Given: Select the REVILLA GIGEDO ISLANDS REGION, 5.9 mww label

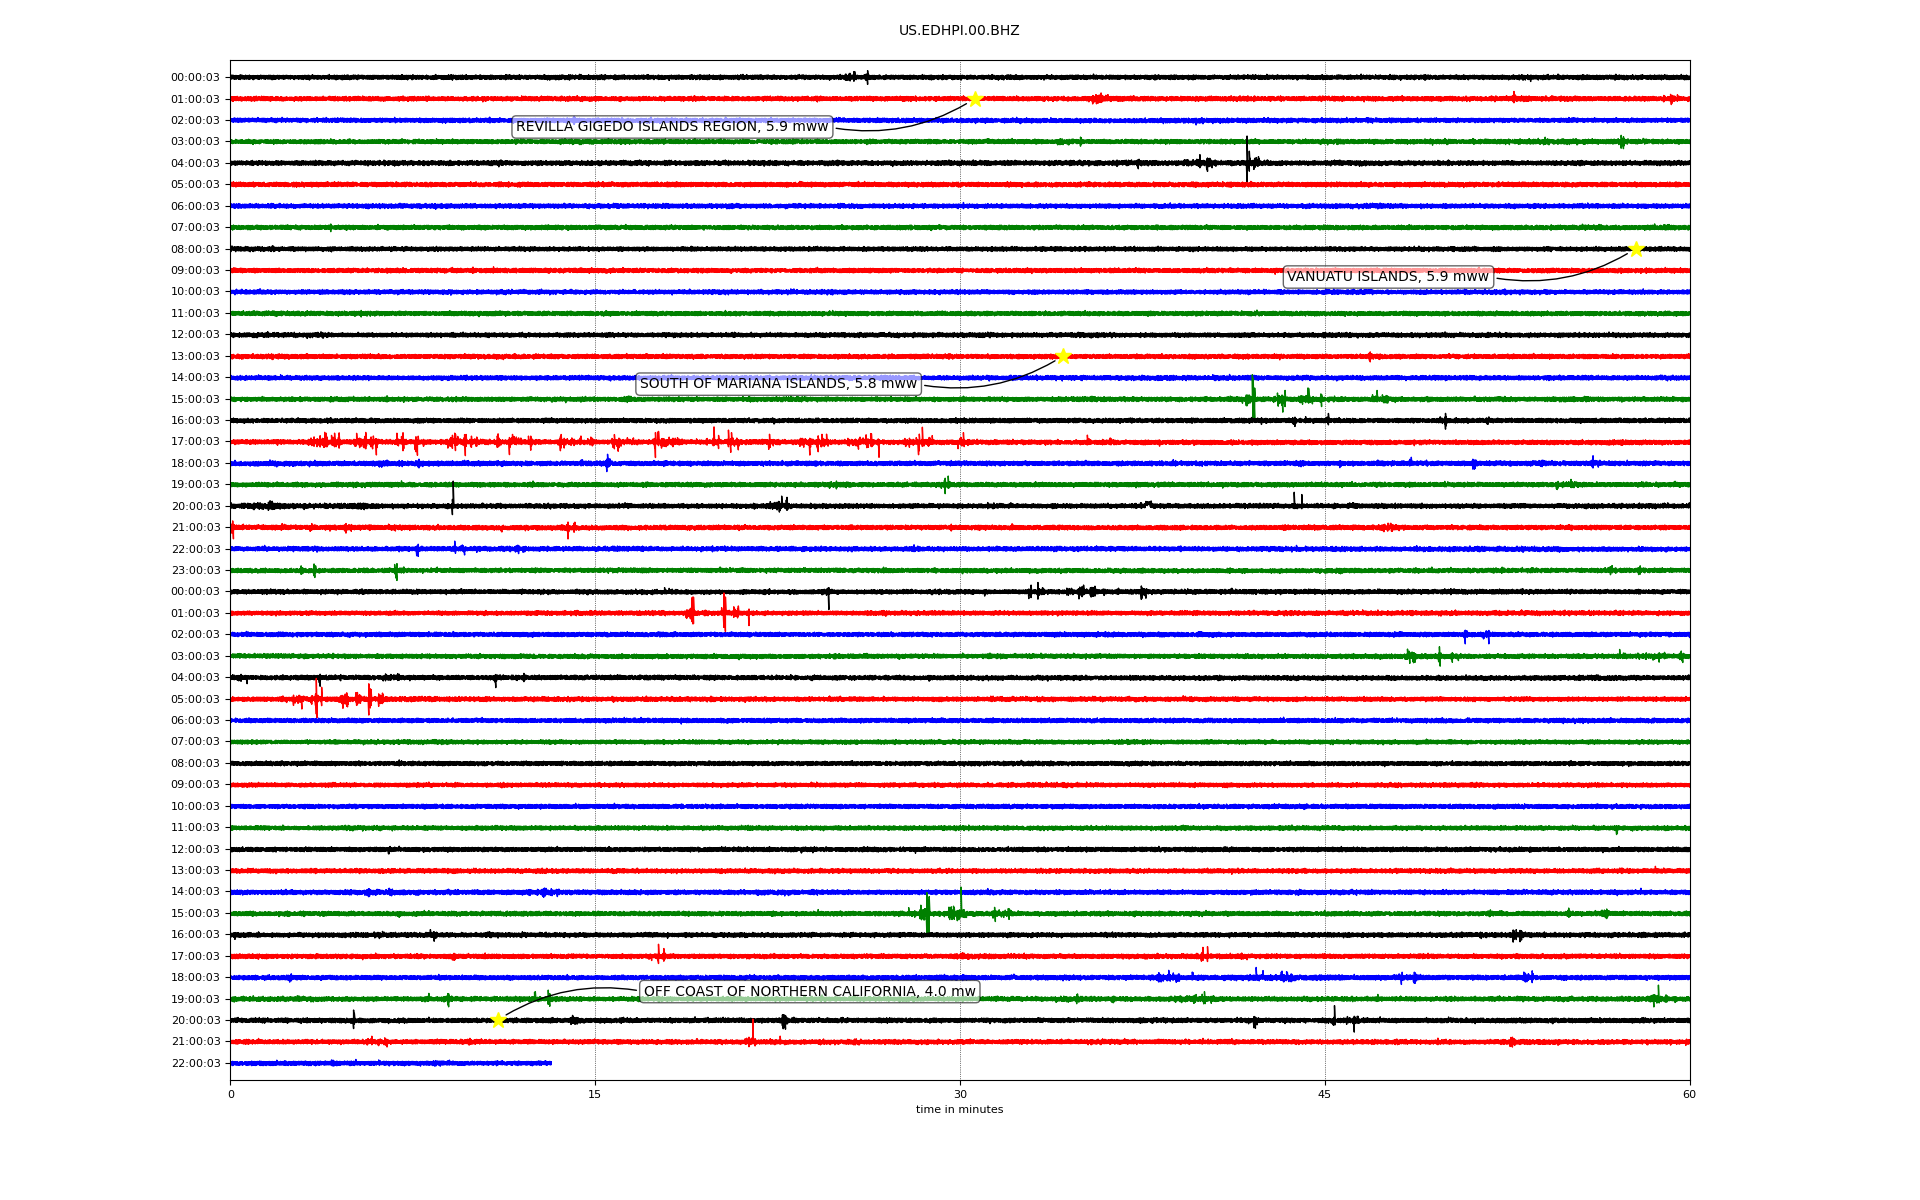Looking at the screenshot, I should pyautogui.click(x=672, y=127).
